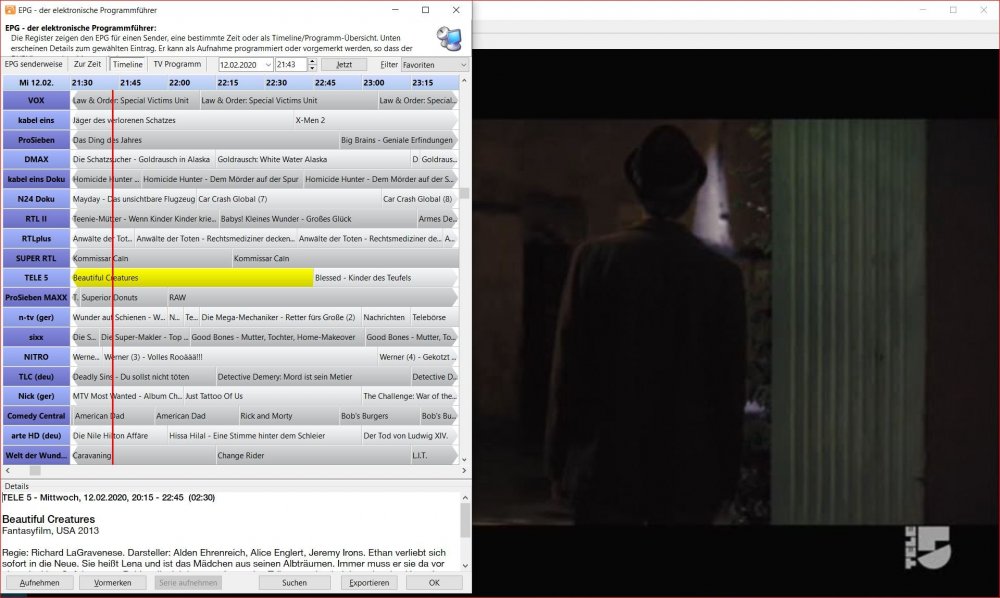Select 'Detective Demery: Mord ist sein Metier'
Viewport: 1000px width, 598px height.
click(312, 377)
